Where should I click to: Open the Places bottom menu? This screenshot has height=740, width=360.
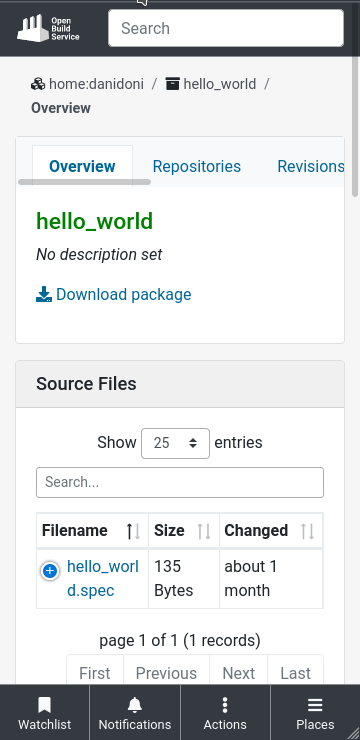[315, 713]
